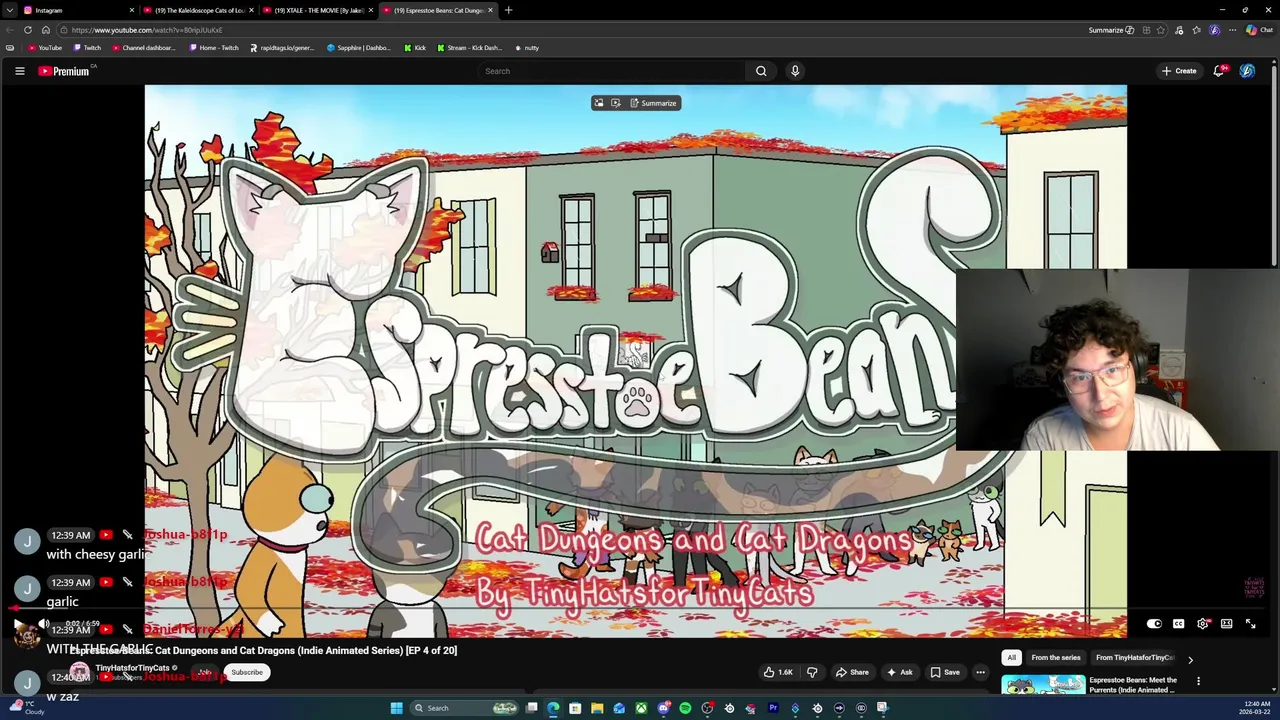
Task: Select the All filter chip
Action: coord(1011,658)
